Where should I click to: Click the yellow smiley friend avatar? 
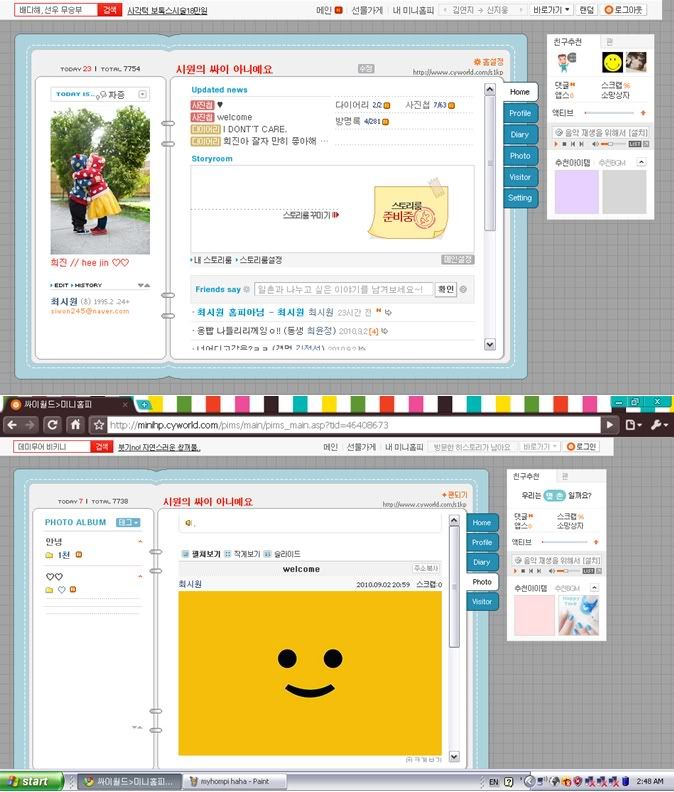(611, 62)
